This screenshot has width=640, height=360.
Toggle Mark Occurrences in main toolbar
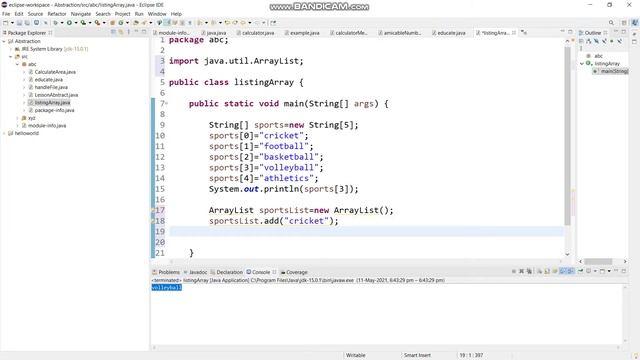[x=167, y=23]
